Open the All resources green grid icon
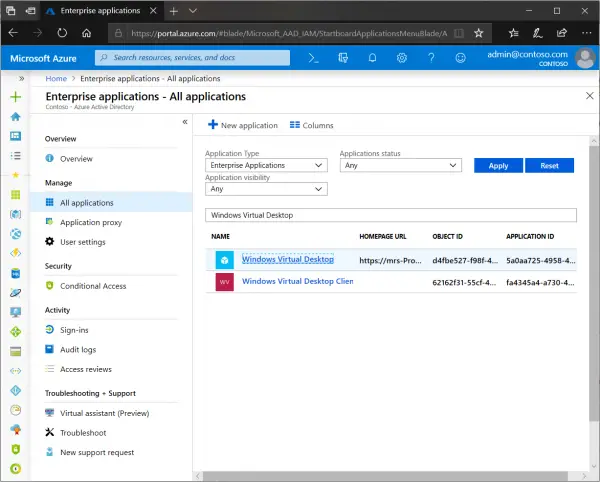 click(16, 195)
